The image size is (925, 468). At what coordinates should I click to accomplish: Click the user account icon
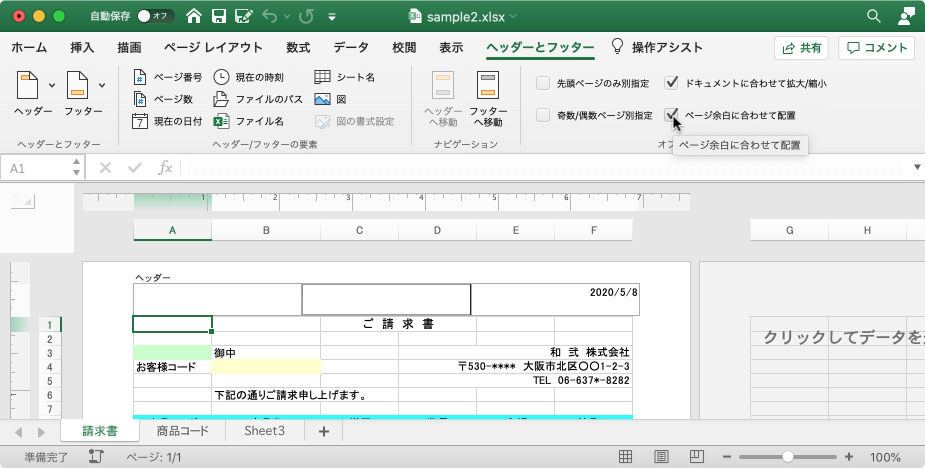(x=906, y=16)
